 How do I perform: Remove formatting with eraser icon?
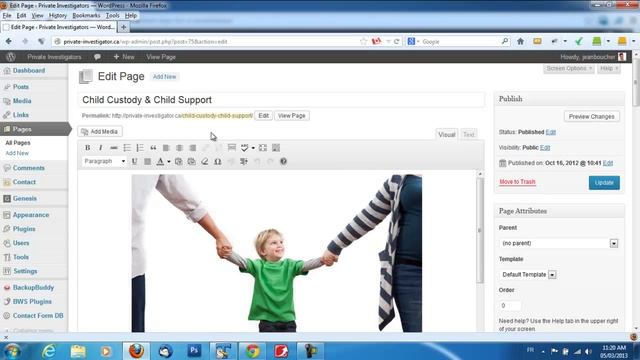(204, 162)
